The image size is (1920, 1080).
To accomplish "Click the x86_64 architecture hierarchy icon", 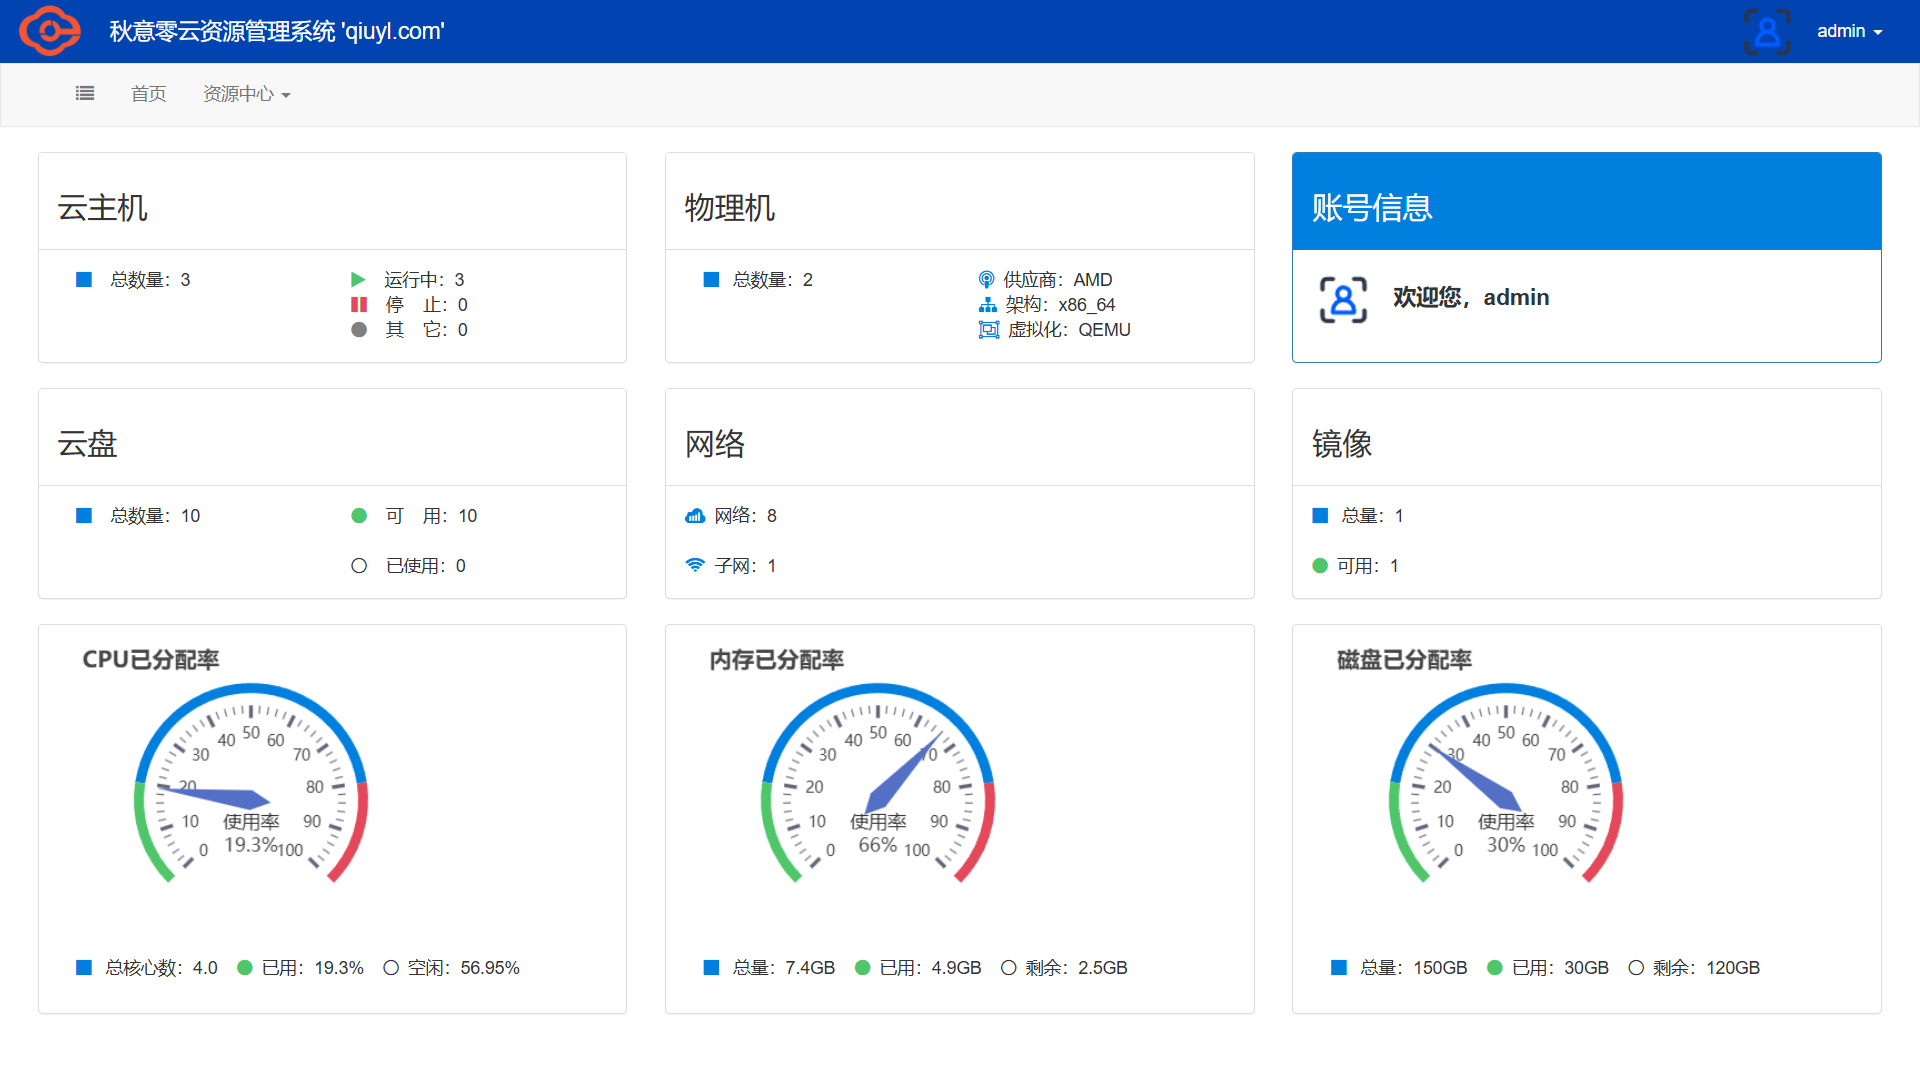I will click(988, 305).
